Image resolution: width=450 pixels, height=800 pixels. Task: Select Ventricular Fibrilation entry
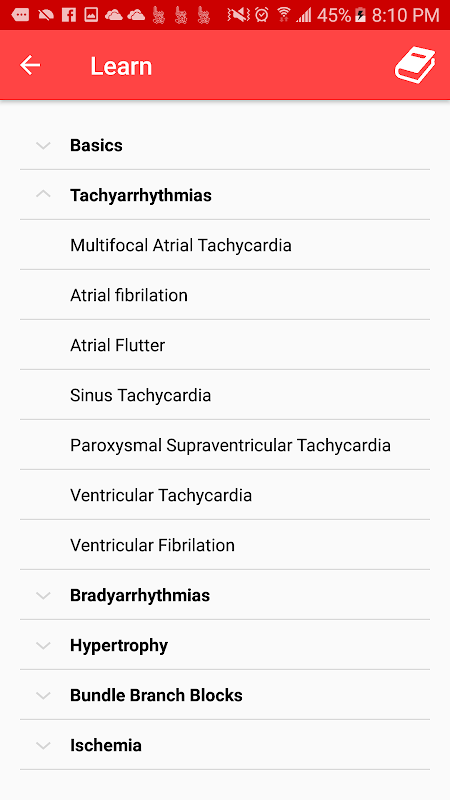coord(225,545)
